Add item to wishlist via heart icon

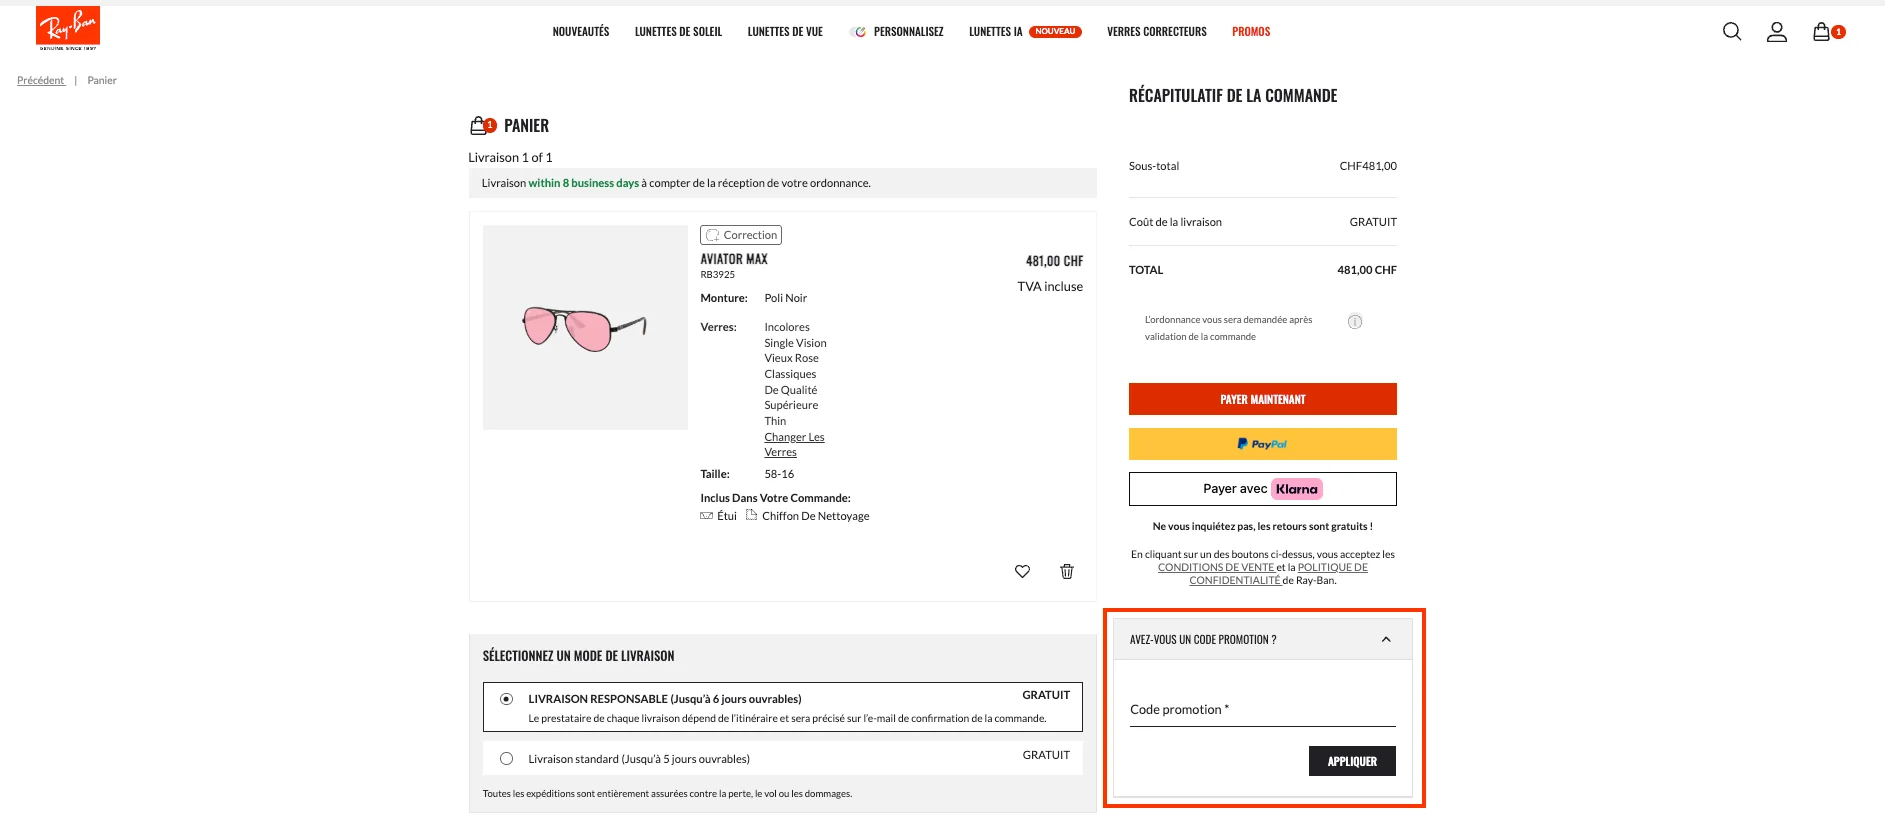[1022, 571]
